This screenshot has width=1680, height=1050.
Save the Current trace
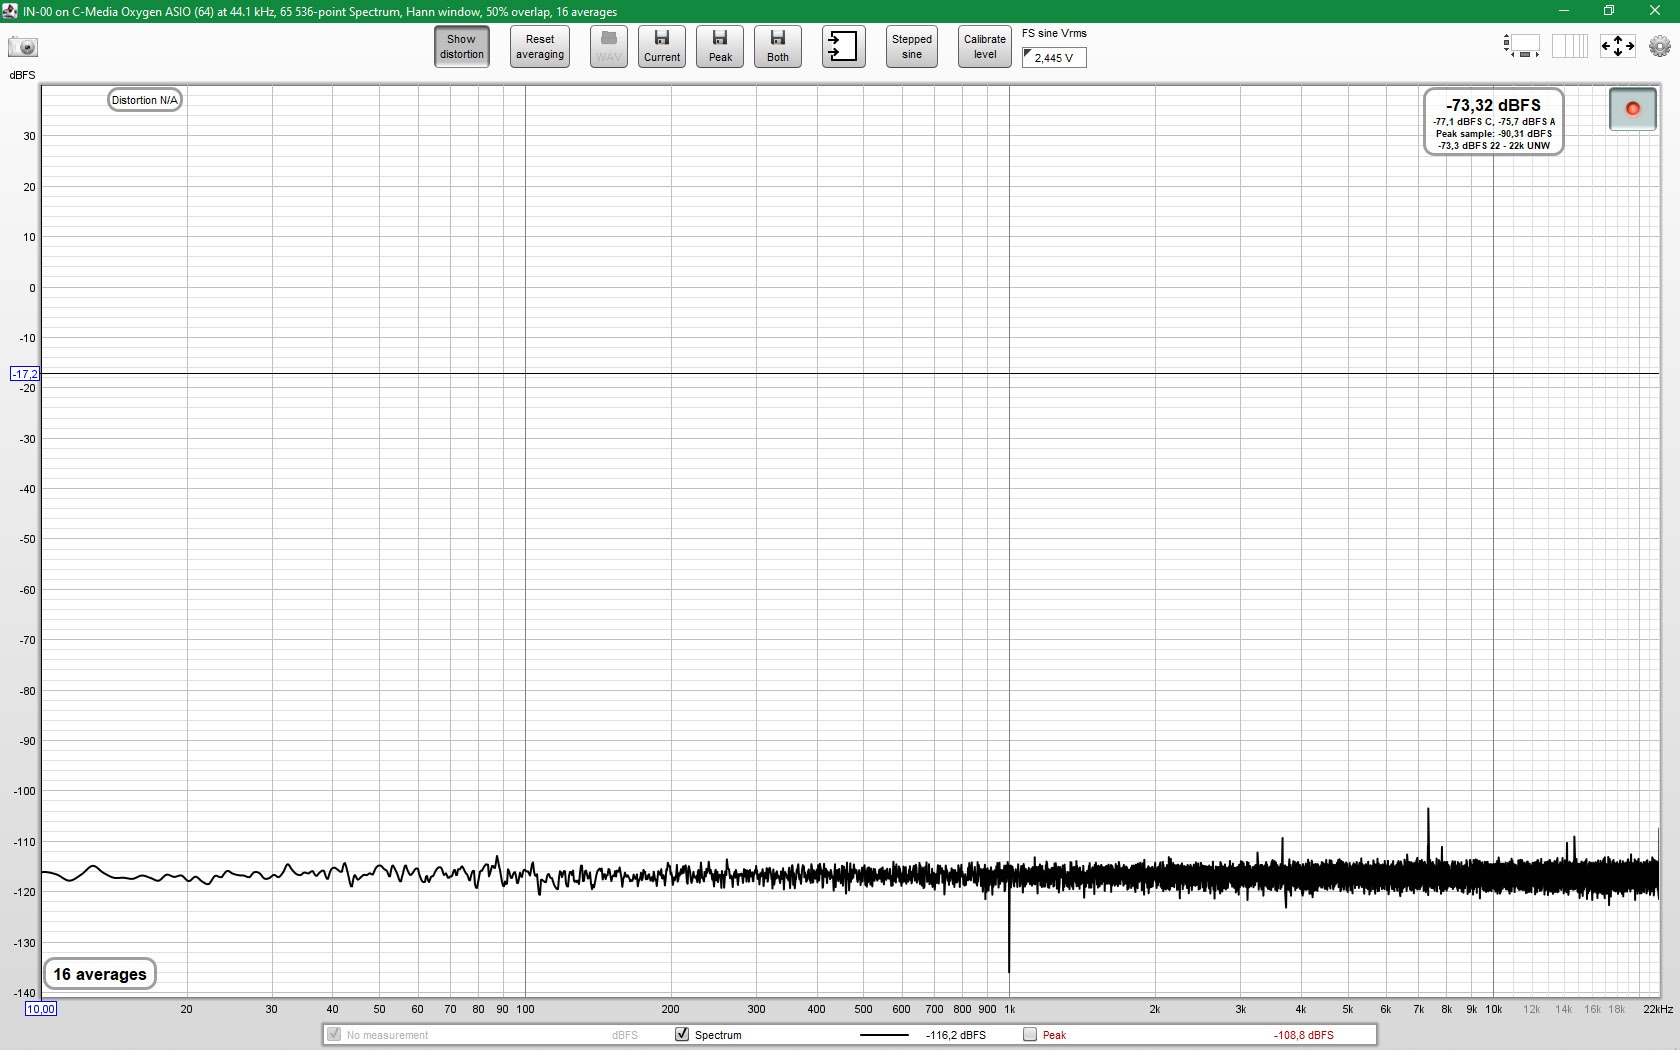pyautogui.click(x=662, y=47)
